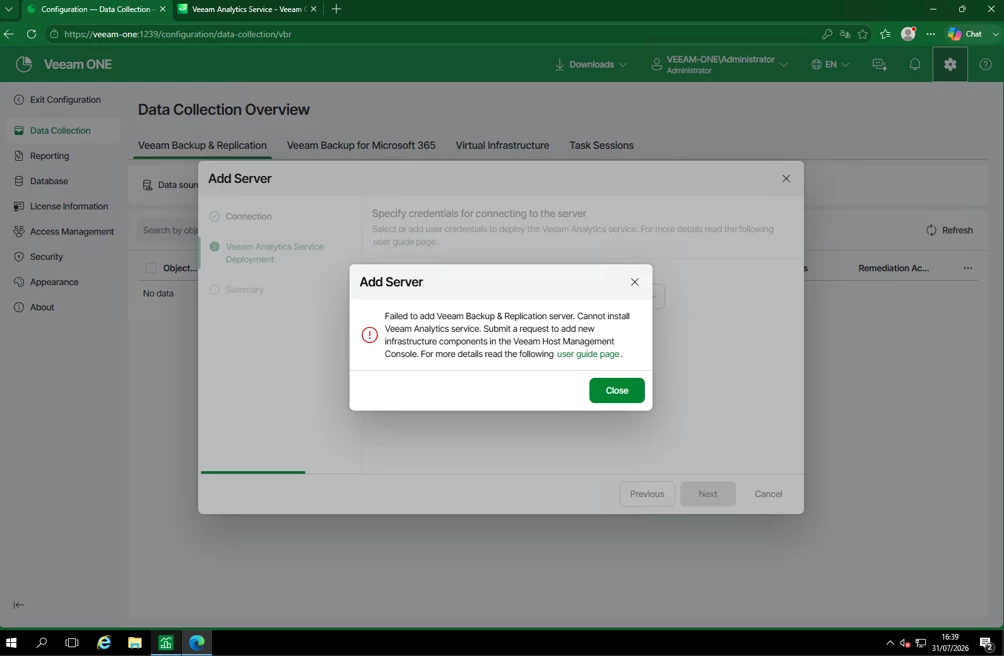This screenshot has height=656, width=1004.
Task: Open taskbar search icon
Action: [x=42, y=643]
